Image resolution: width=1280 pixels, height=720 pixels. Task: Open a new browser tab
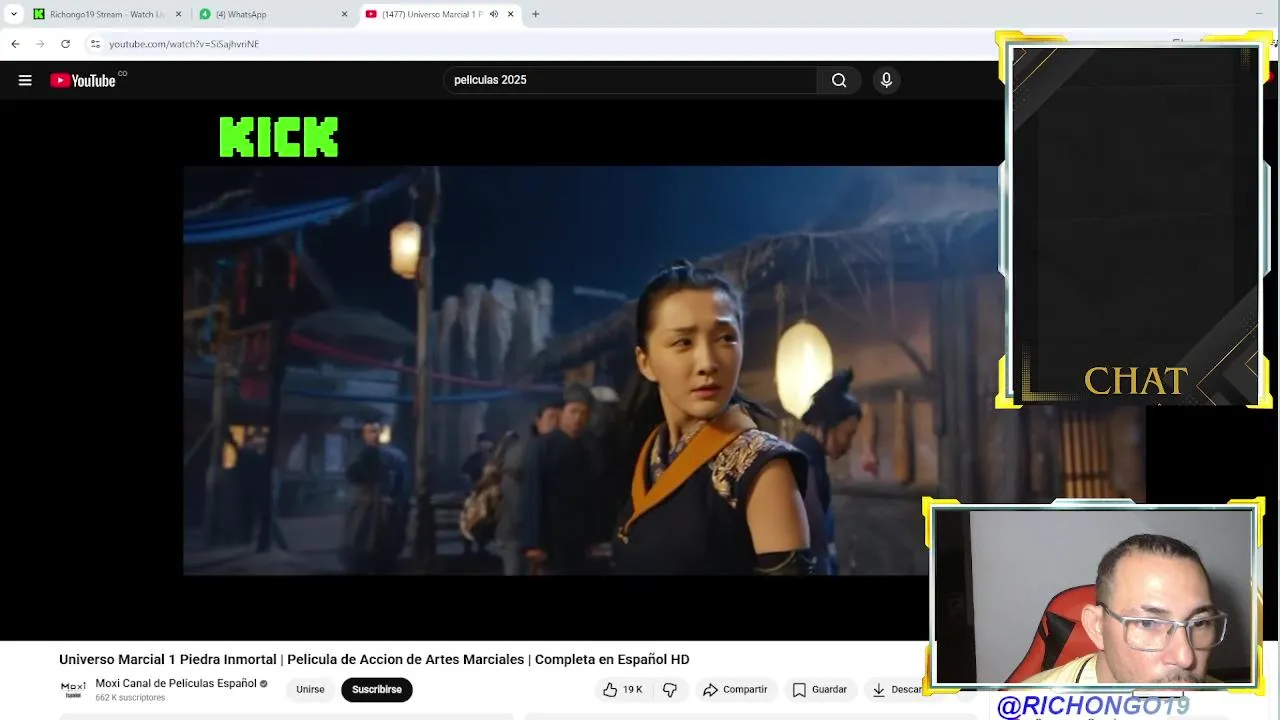pyautogui.click(x=536, y=14)
